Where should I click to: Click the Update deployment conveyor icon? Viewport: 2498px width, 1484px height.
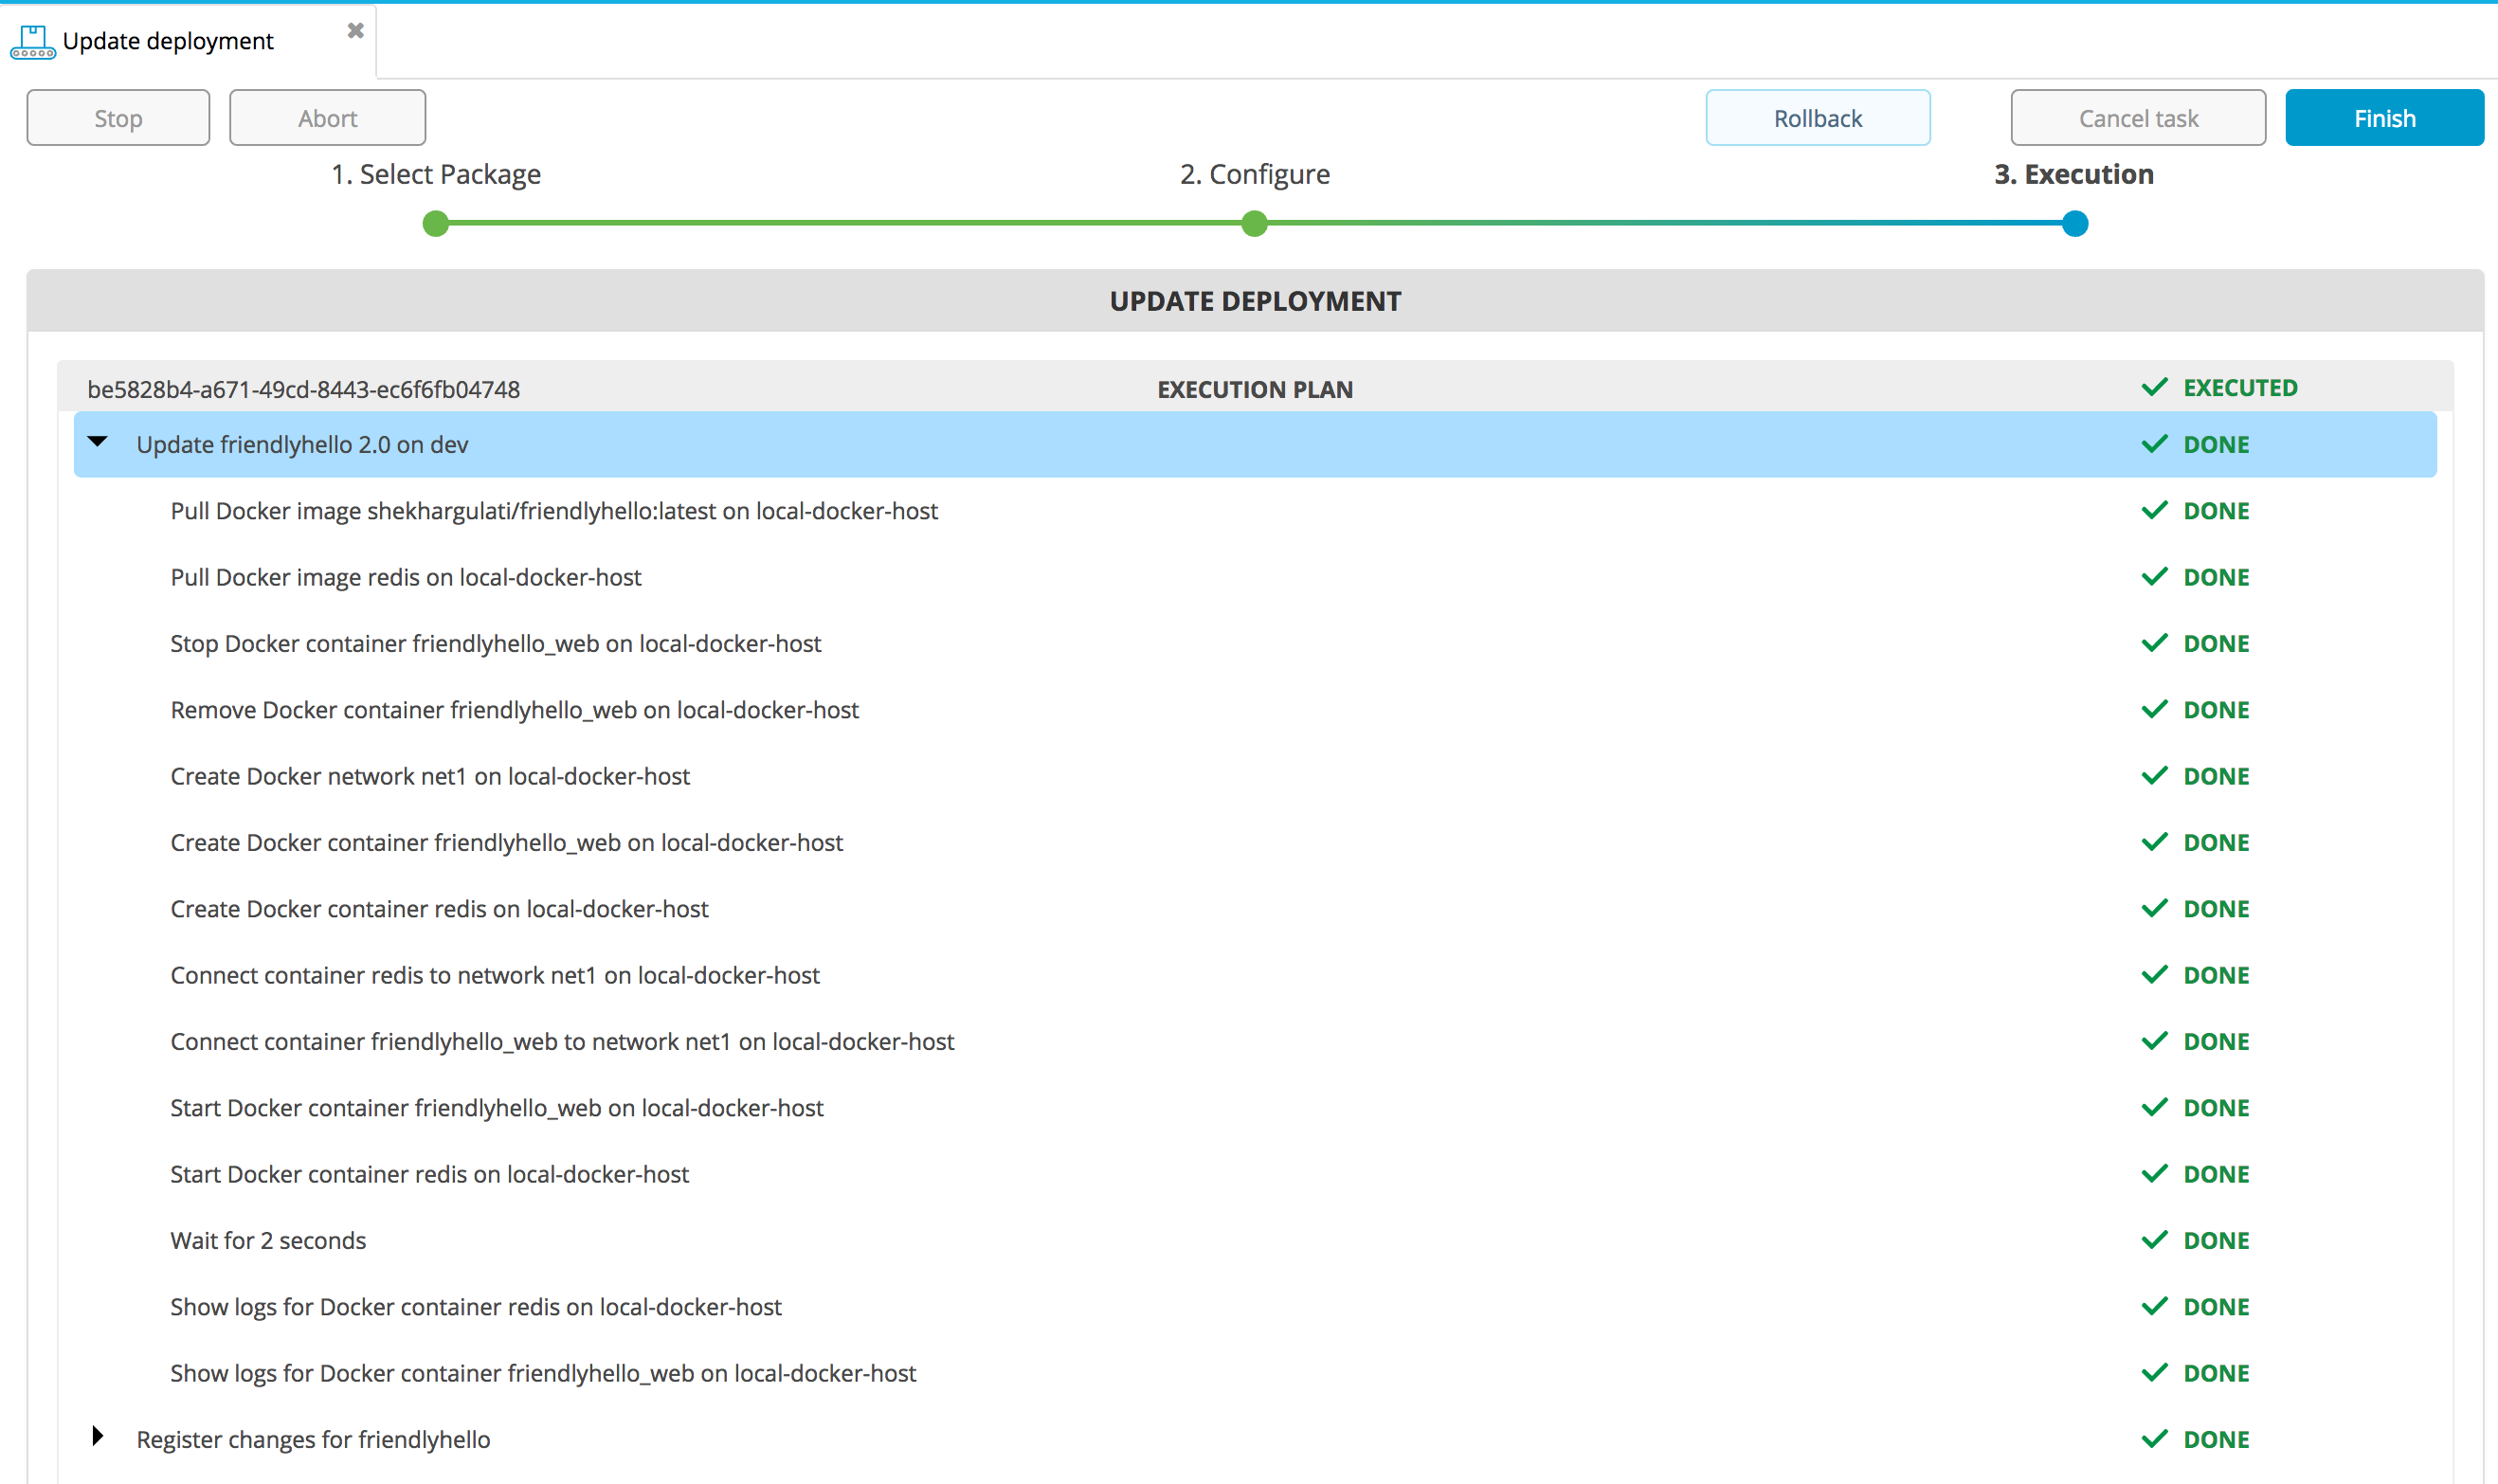pyautogui.click(x=32, y=42)
